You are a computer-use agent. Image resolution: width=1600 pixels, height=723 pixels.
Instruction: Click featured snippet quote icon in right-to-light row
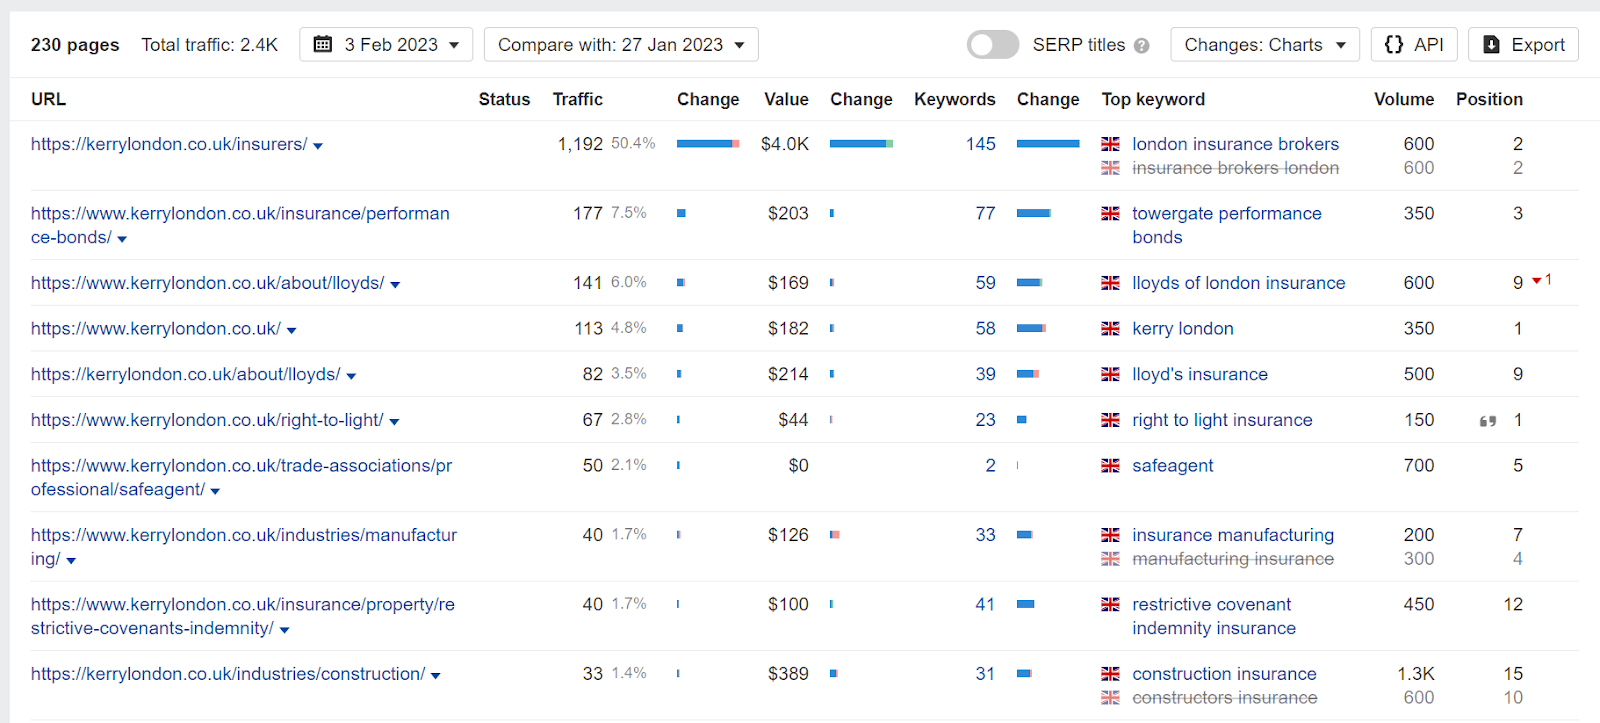coord(1488,421)
